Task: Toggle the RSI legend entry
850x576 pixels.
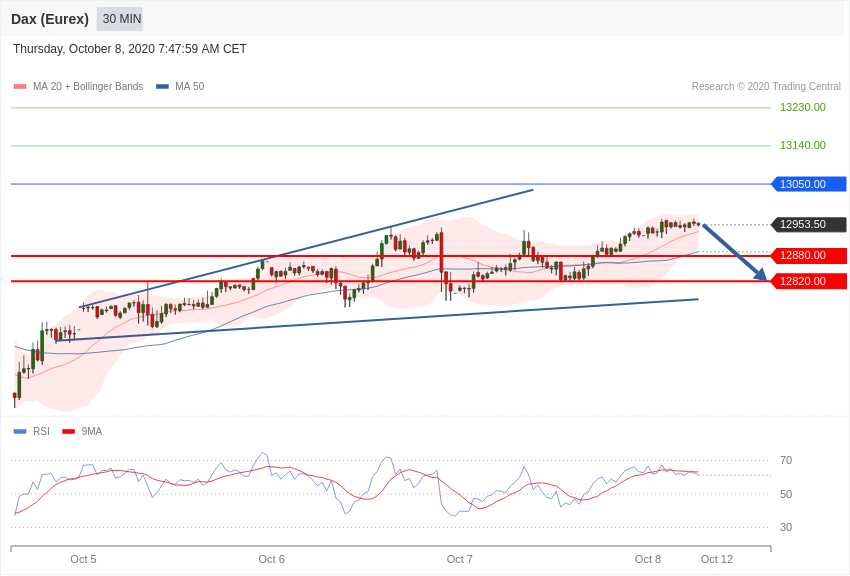Action: coord(41,432)
